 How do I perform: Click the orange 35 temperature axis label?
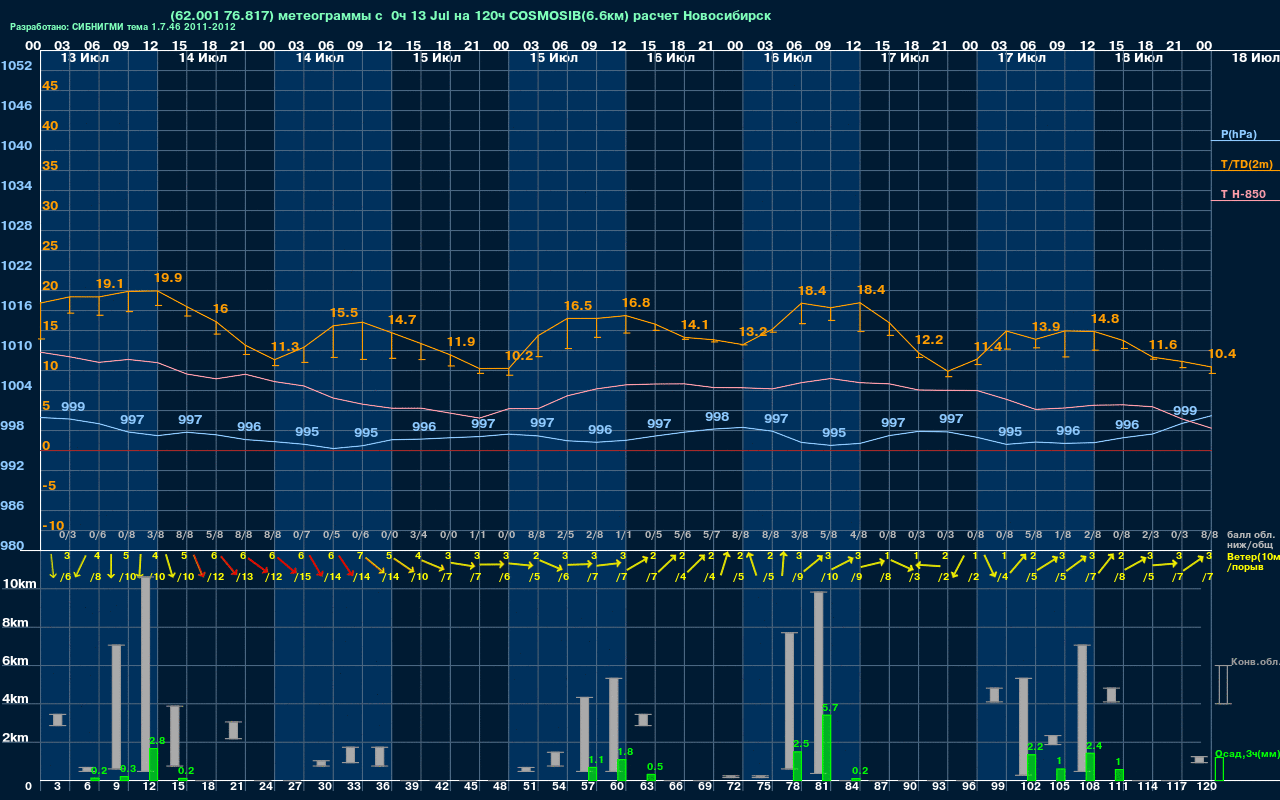50,166
